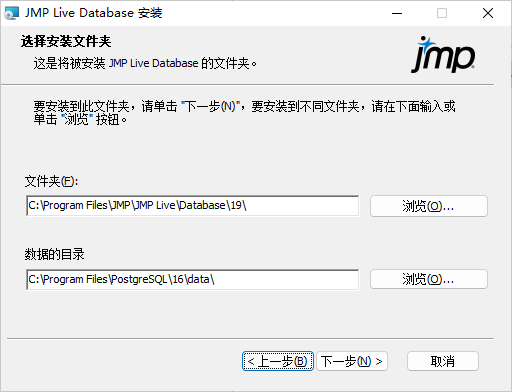This screenshot has width=512, height=392.
Task: Click the instruction text starting with 要安装到此文件夹
Action: tap(244, 113)
